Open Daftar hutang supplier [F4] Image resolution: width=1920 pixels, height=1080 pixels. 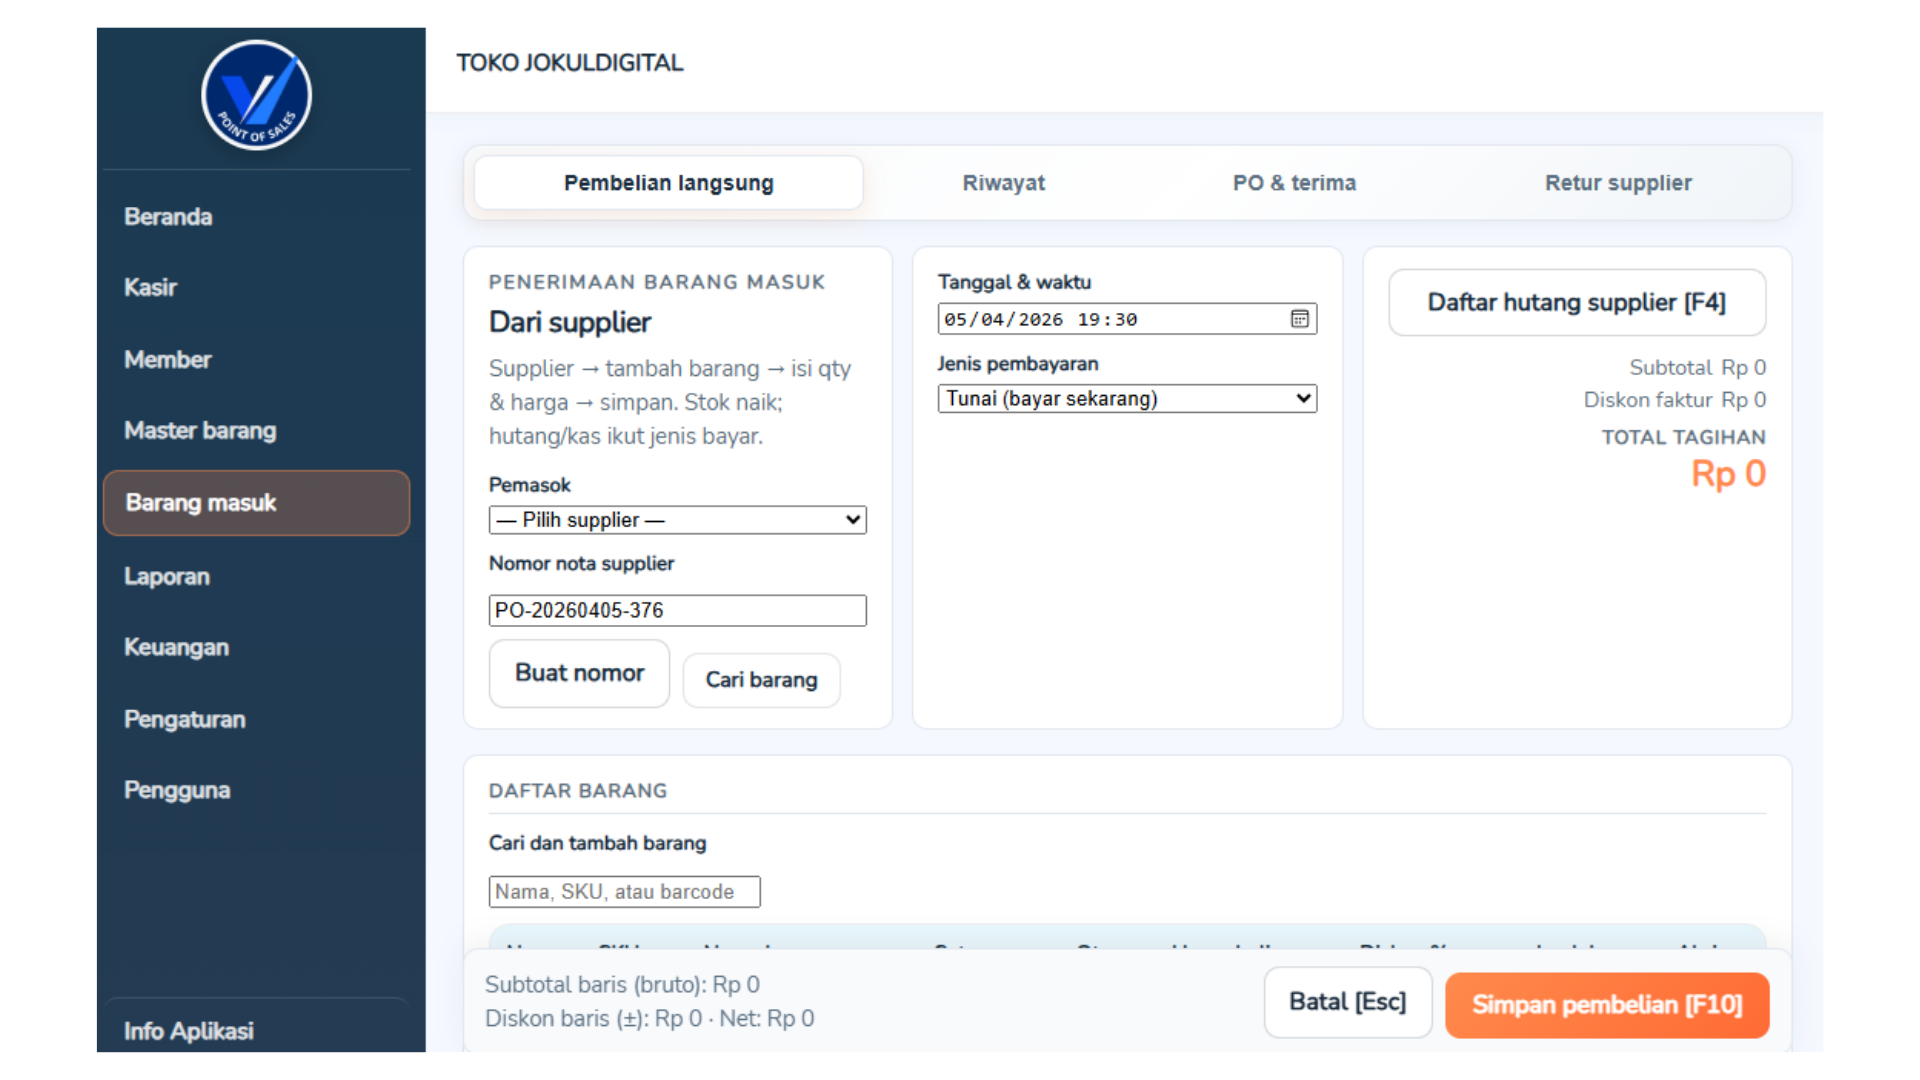tap(1576, 303)
